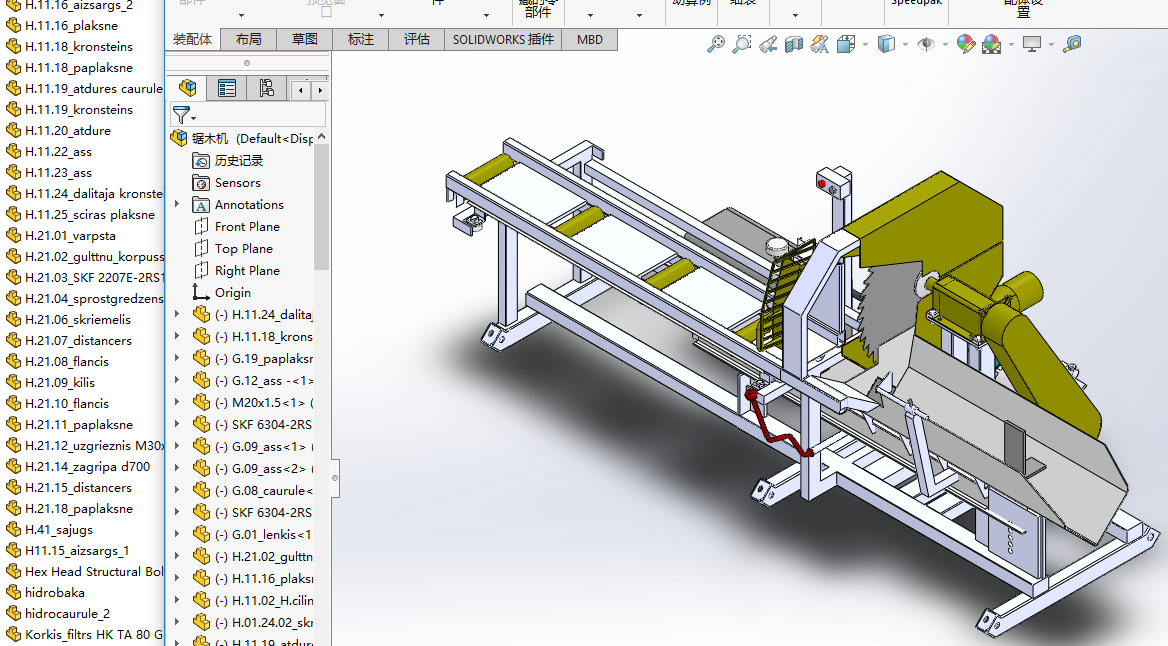Click the Zoom to Fit magnifier icon
This screenshot has width=1168, height=646.
coord(716,44)
